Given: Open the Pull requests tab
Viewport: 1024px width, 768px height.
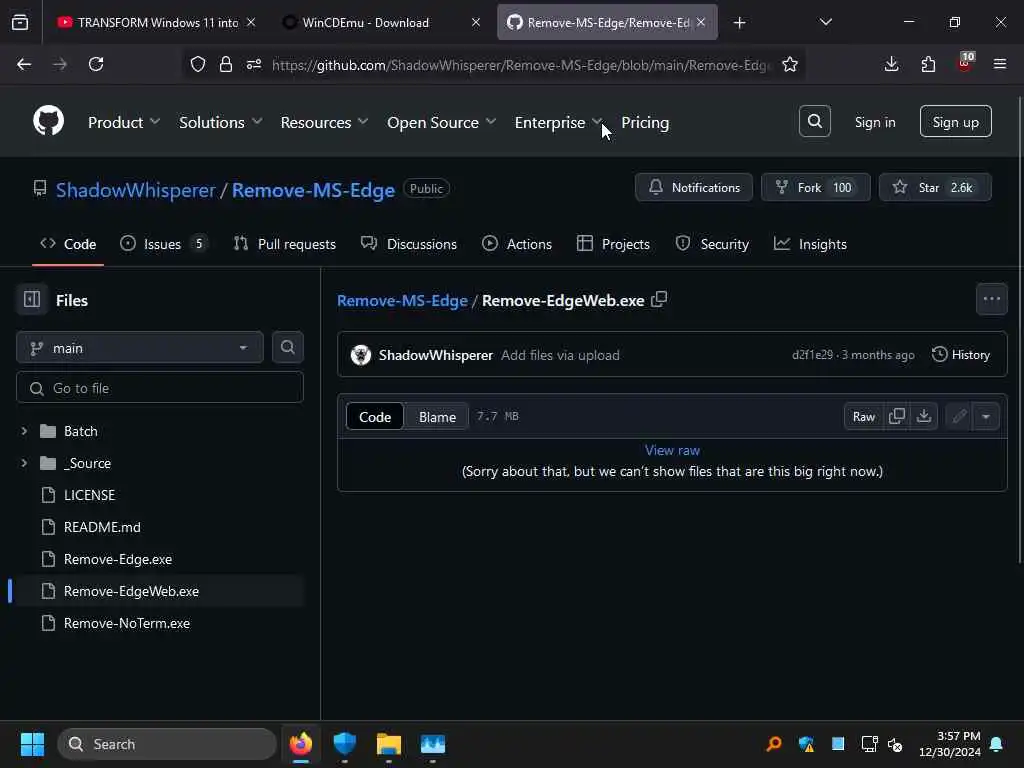Looking at the screenshot, I should tap(285, 244).
